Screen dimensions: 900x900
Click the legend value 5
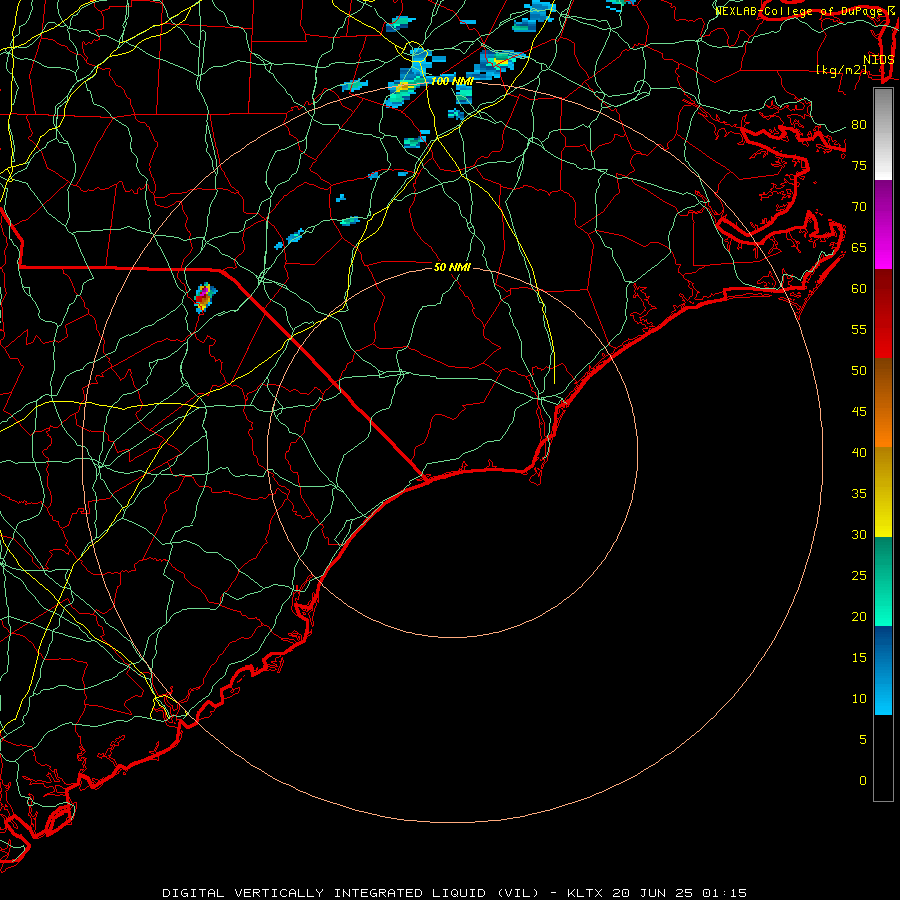(863, 740)
